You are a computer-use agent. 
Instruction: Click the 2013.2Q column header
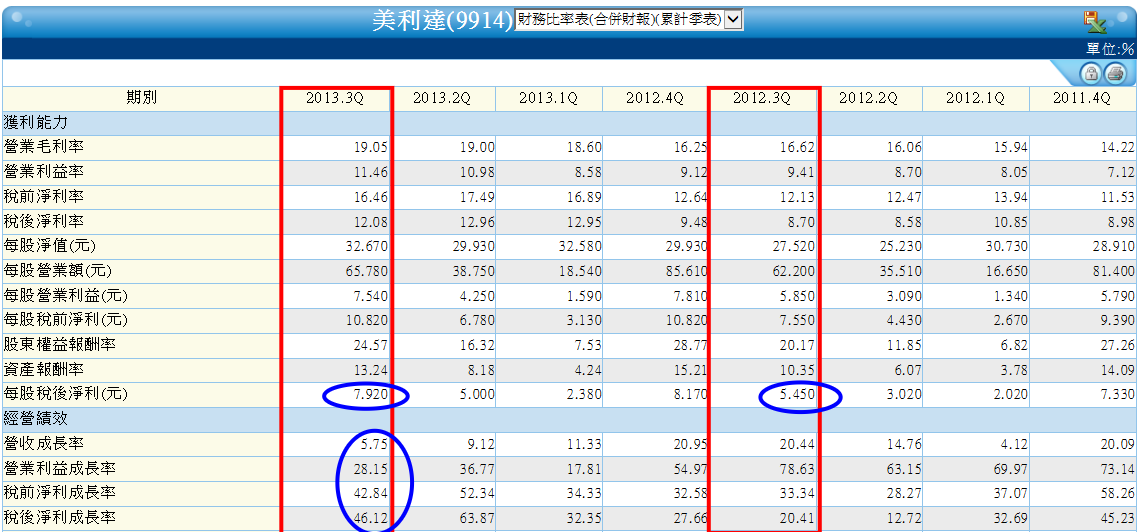click(x=442, y=99)
